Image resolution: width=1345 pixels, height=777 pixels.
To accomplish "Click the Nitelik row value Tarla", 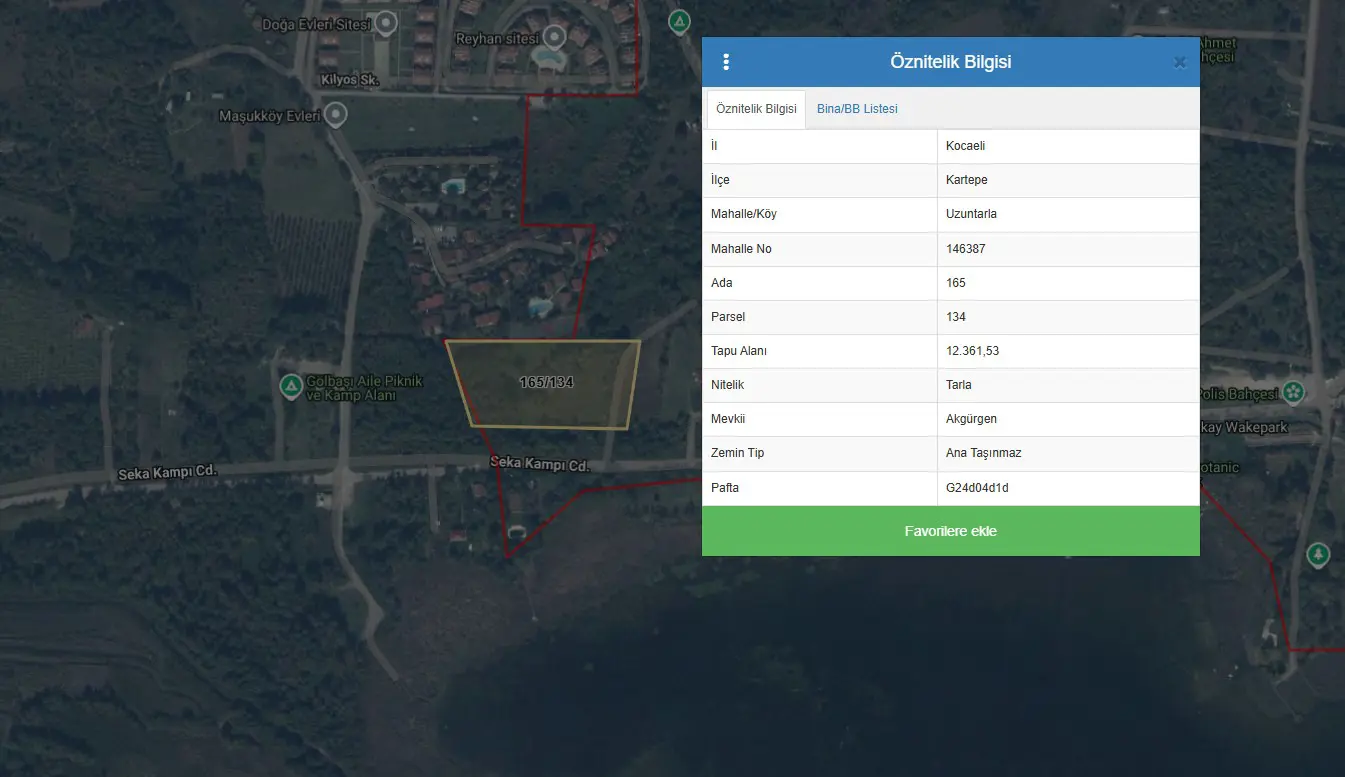I will pos(959,385).
